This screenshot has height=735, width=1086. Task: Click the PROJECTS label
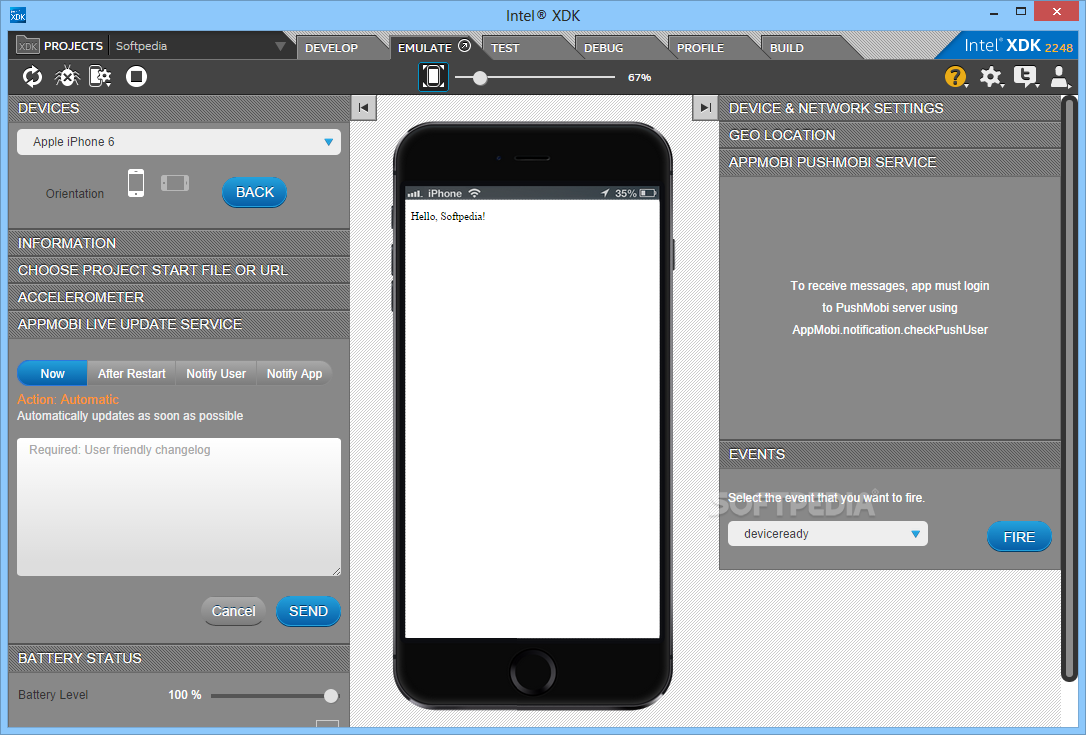click(73, 46)
